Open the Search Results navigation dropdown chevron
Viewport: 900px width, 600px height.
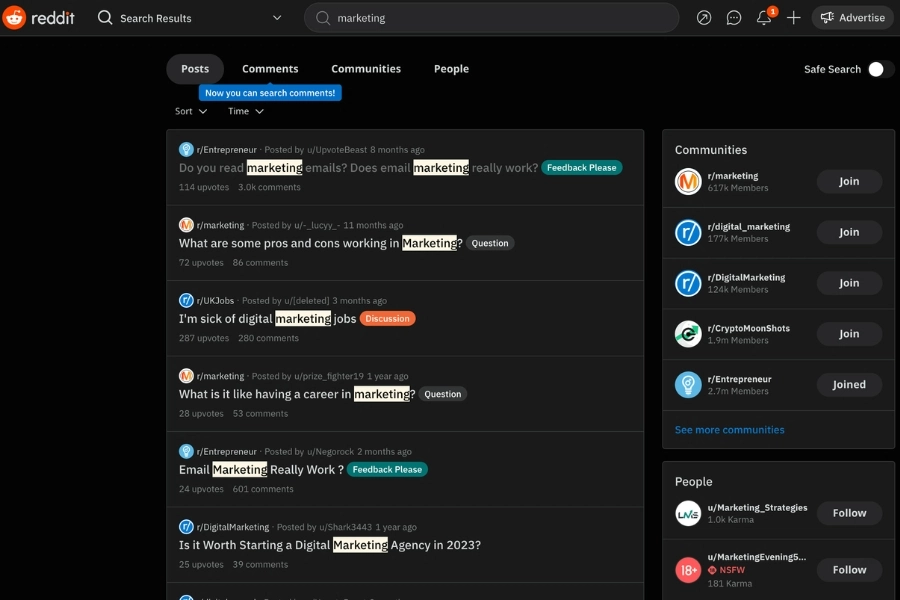(277, 18)
